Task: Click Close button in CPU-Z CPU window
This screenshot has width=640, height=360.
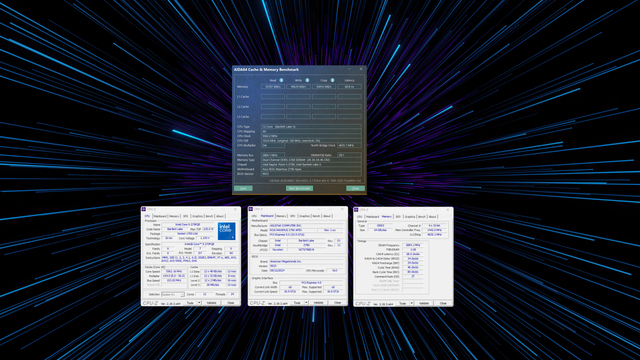Action: point(231,303)
